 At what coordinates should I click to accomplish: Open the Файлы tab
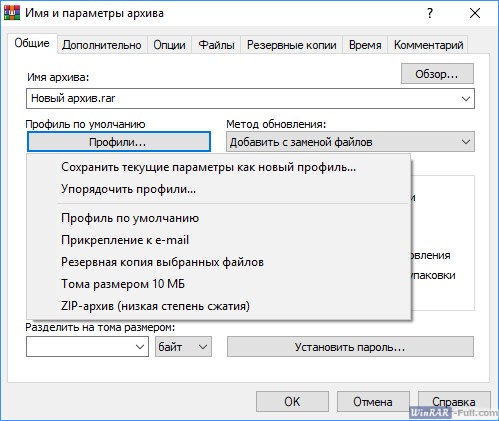click(216, 45)
